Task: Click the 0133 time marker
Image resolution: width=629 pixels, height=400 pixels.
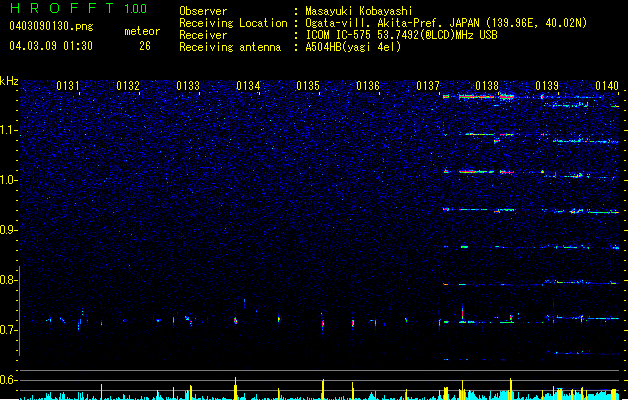Action: [x=188, y=86]
